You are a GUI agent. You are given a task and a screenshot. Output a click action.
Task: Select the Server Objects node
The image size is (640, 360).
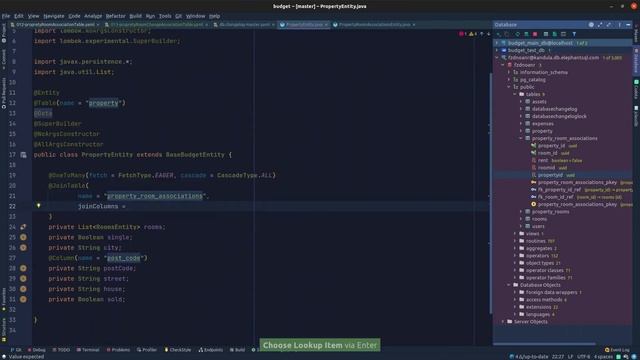tap(531, 322)
